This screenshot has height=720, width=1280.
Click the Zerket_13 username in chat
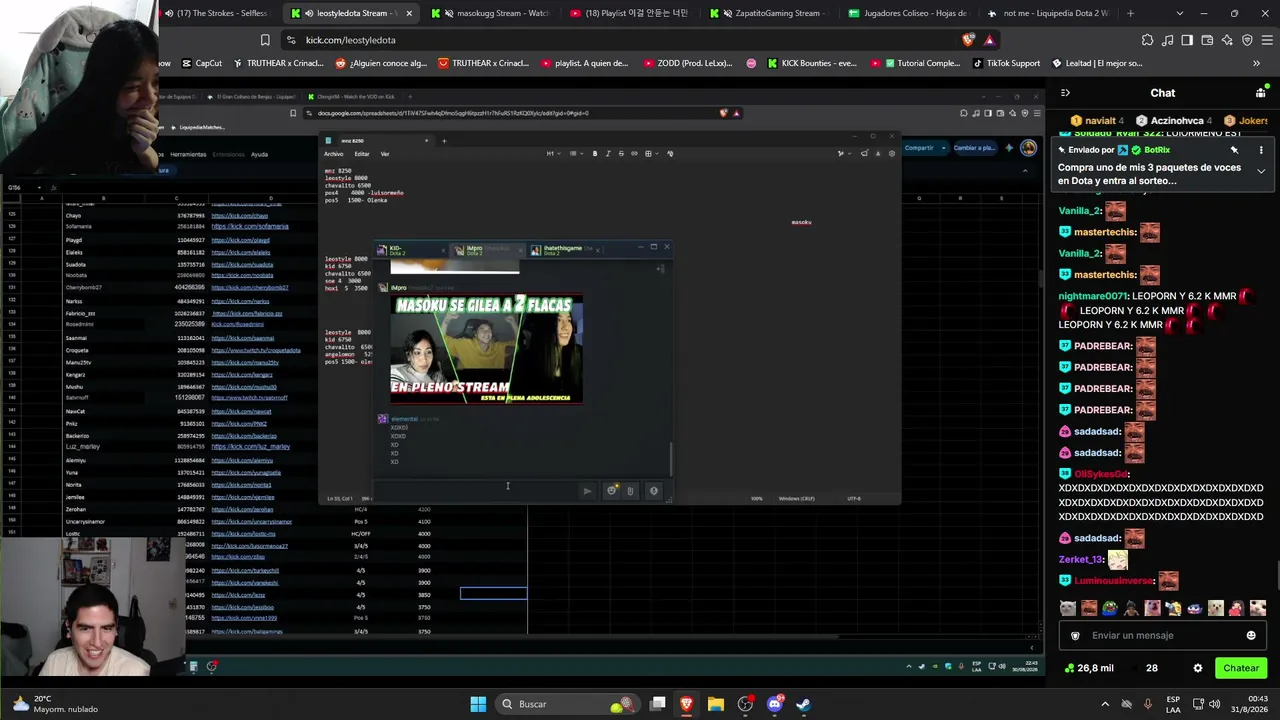pos(1081,560)
